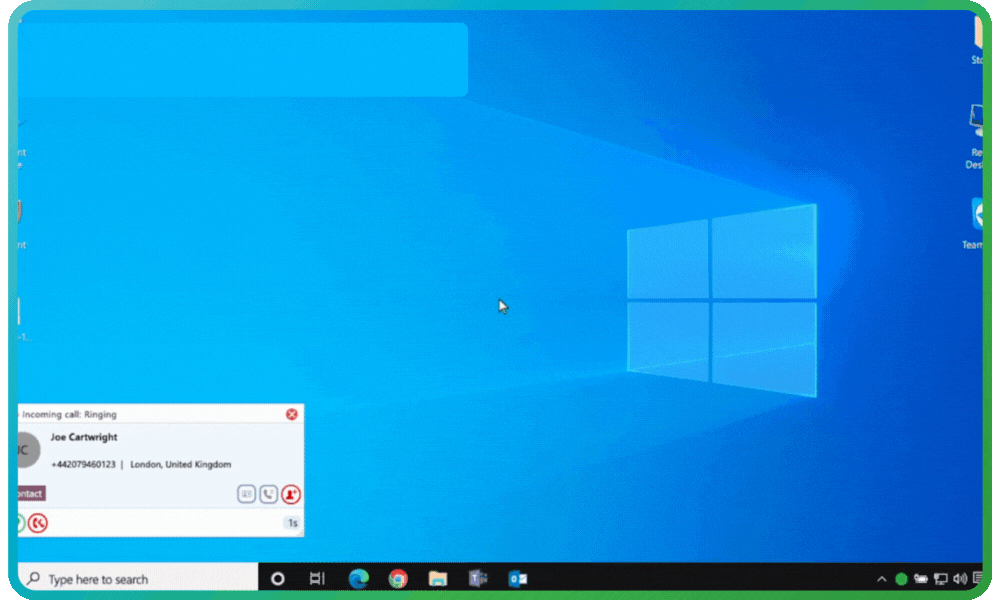Viewport: 1000px width, 600px height.
Task: Click the Joe Cartwright caller name
Action: coord(84,438)
